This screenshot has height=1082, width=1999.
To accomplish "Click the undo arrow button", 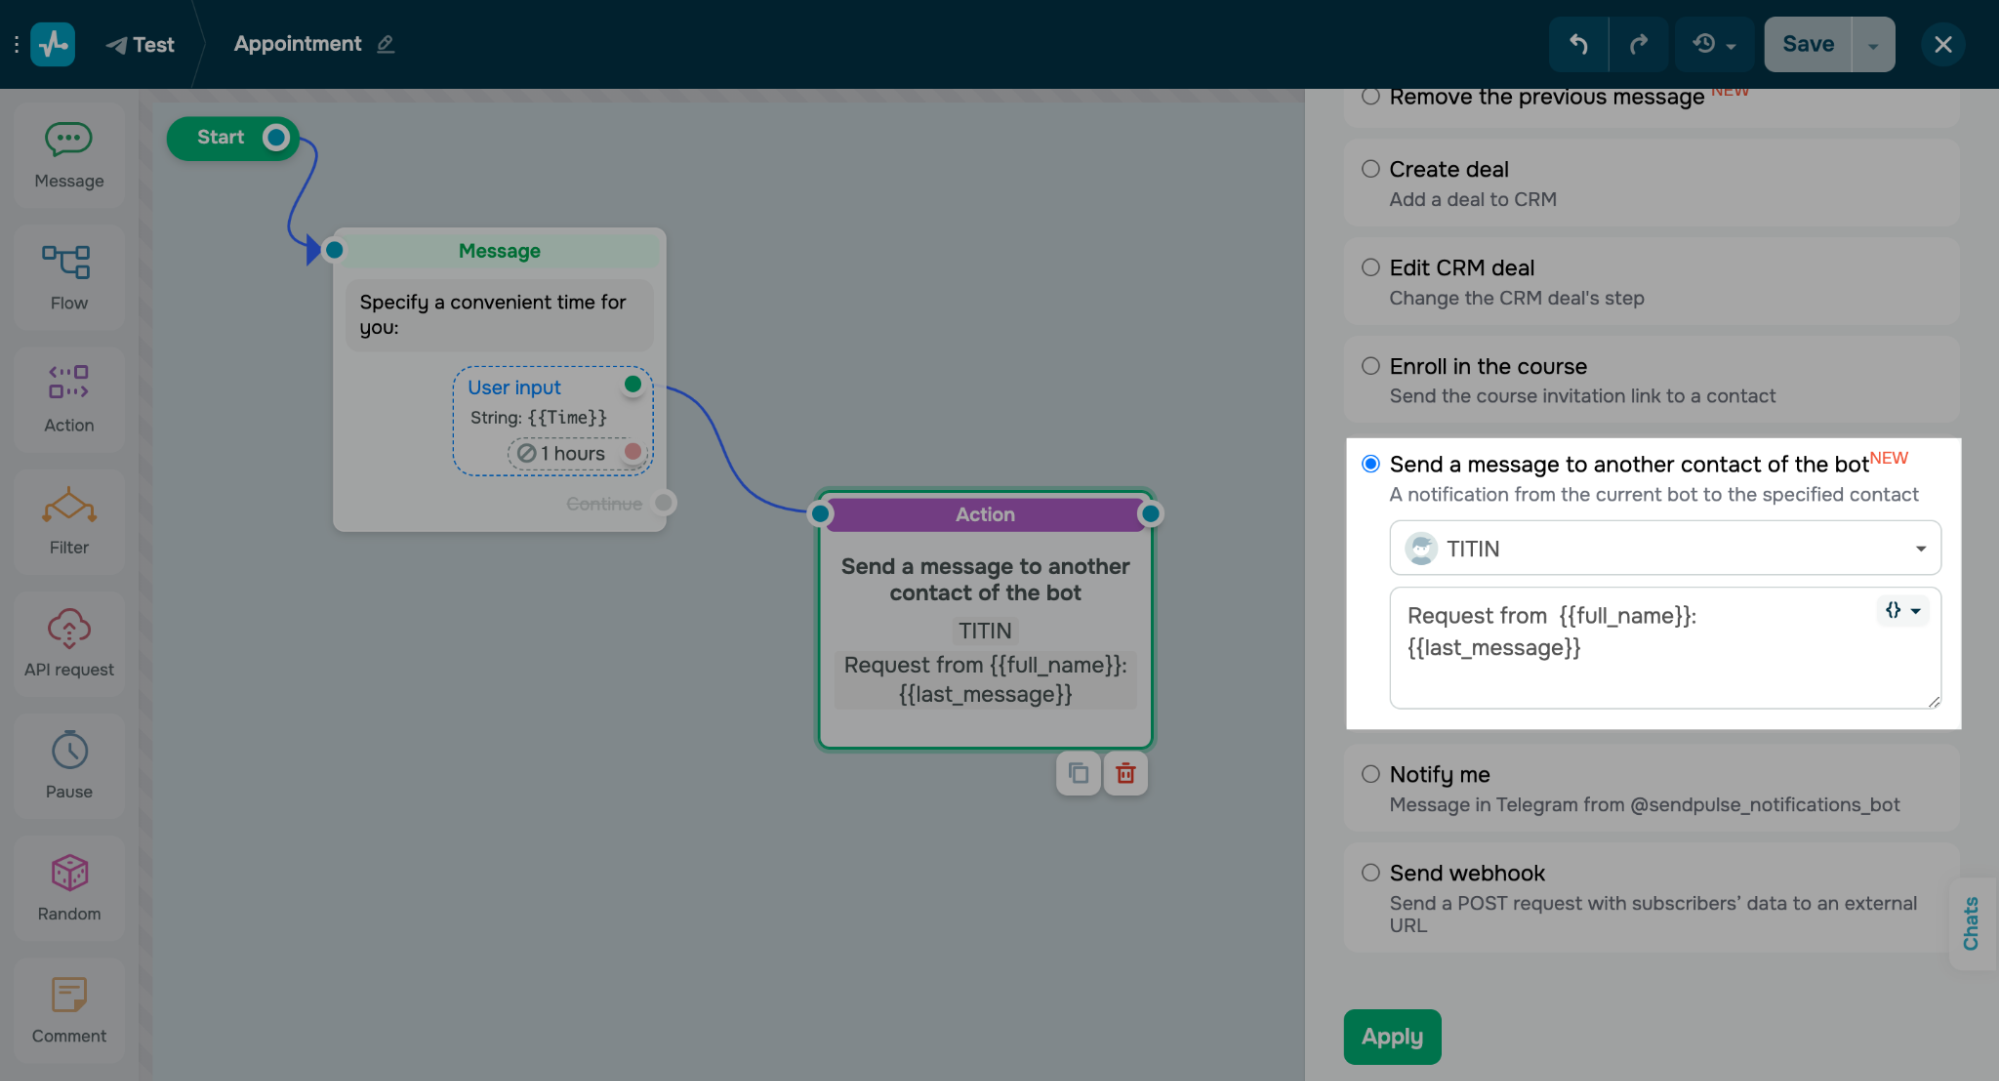I will (x=1578, y=44).
